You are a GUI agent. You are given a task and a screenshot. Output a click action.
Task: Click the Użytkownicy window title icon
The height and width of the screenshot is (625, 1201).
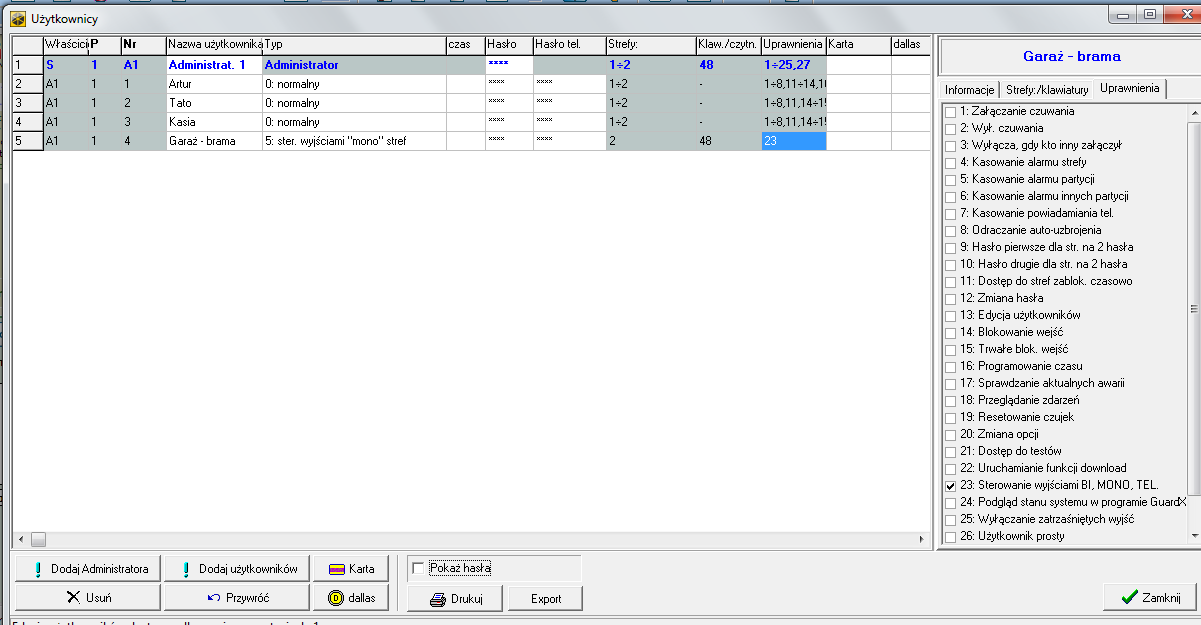point(17,19)
